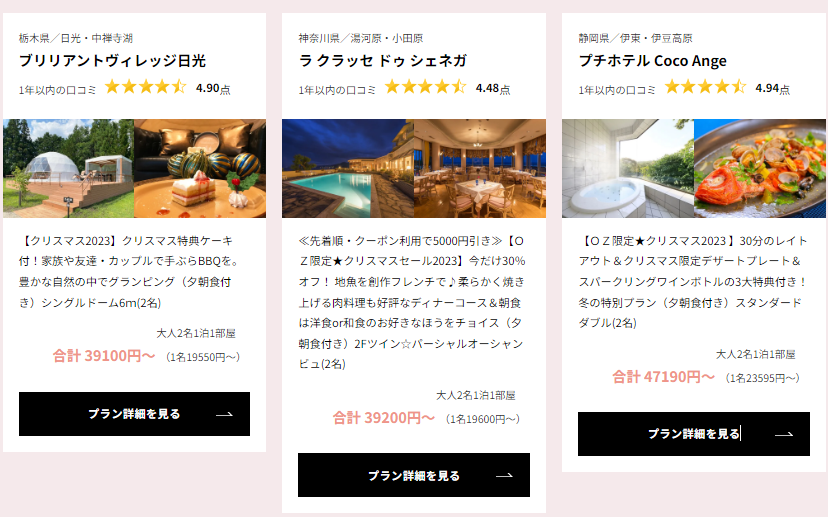Open the Christmas cake and ornaments photo

point(200,168)
